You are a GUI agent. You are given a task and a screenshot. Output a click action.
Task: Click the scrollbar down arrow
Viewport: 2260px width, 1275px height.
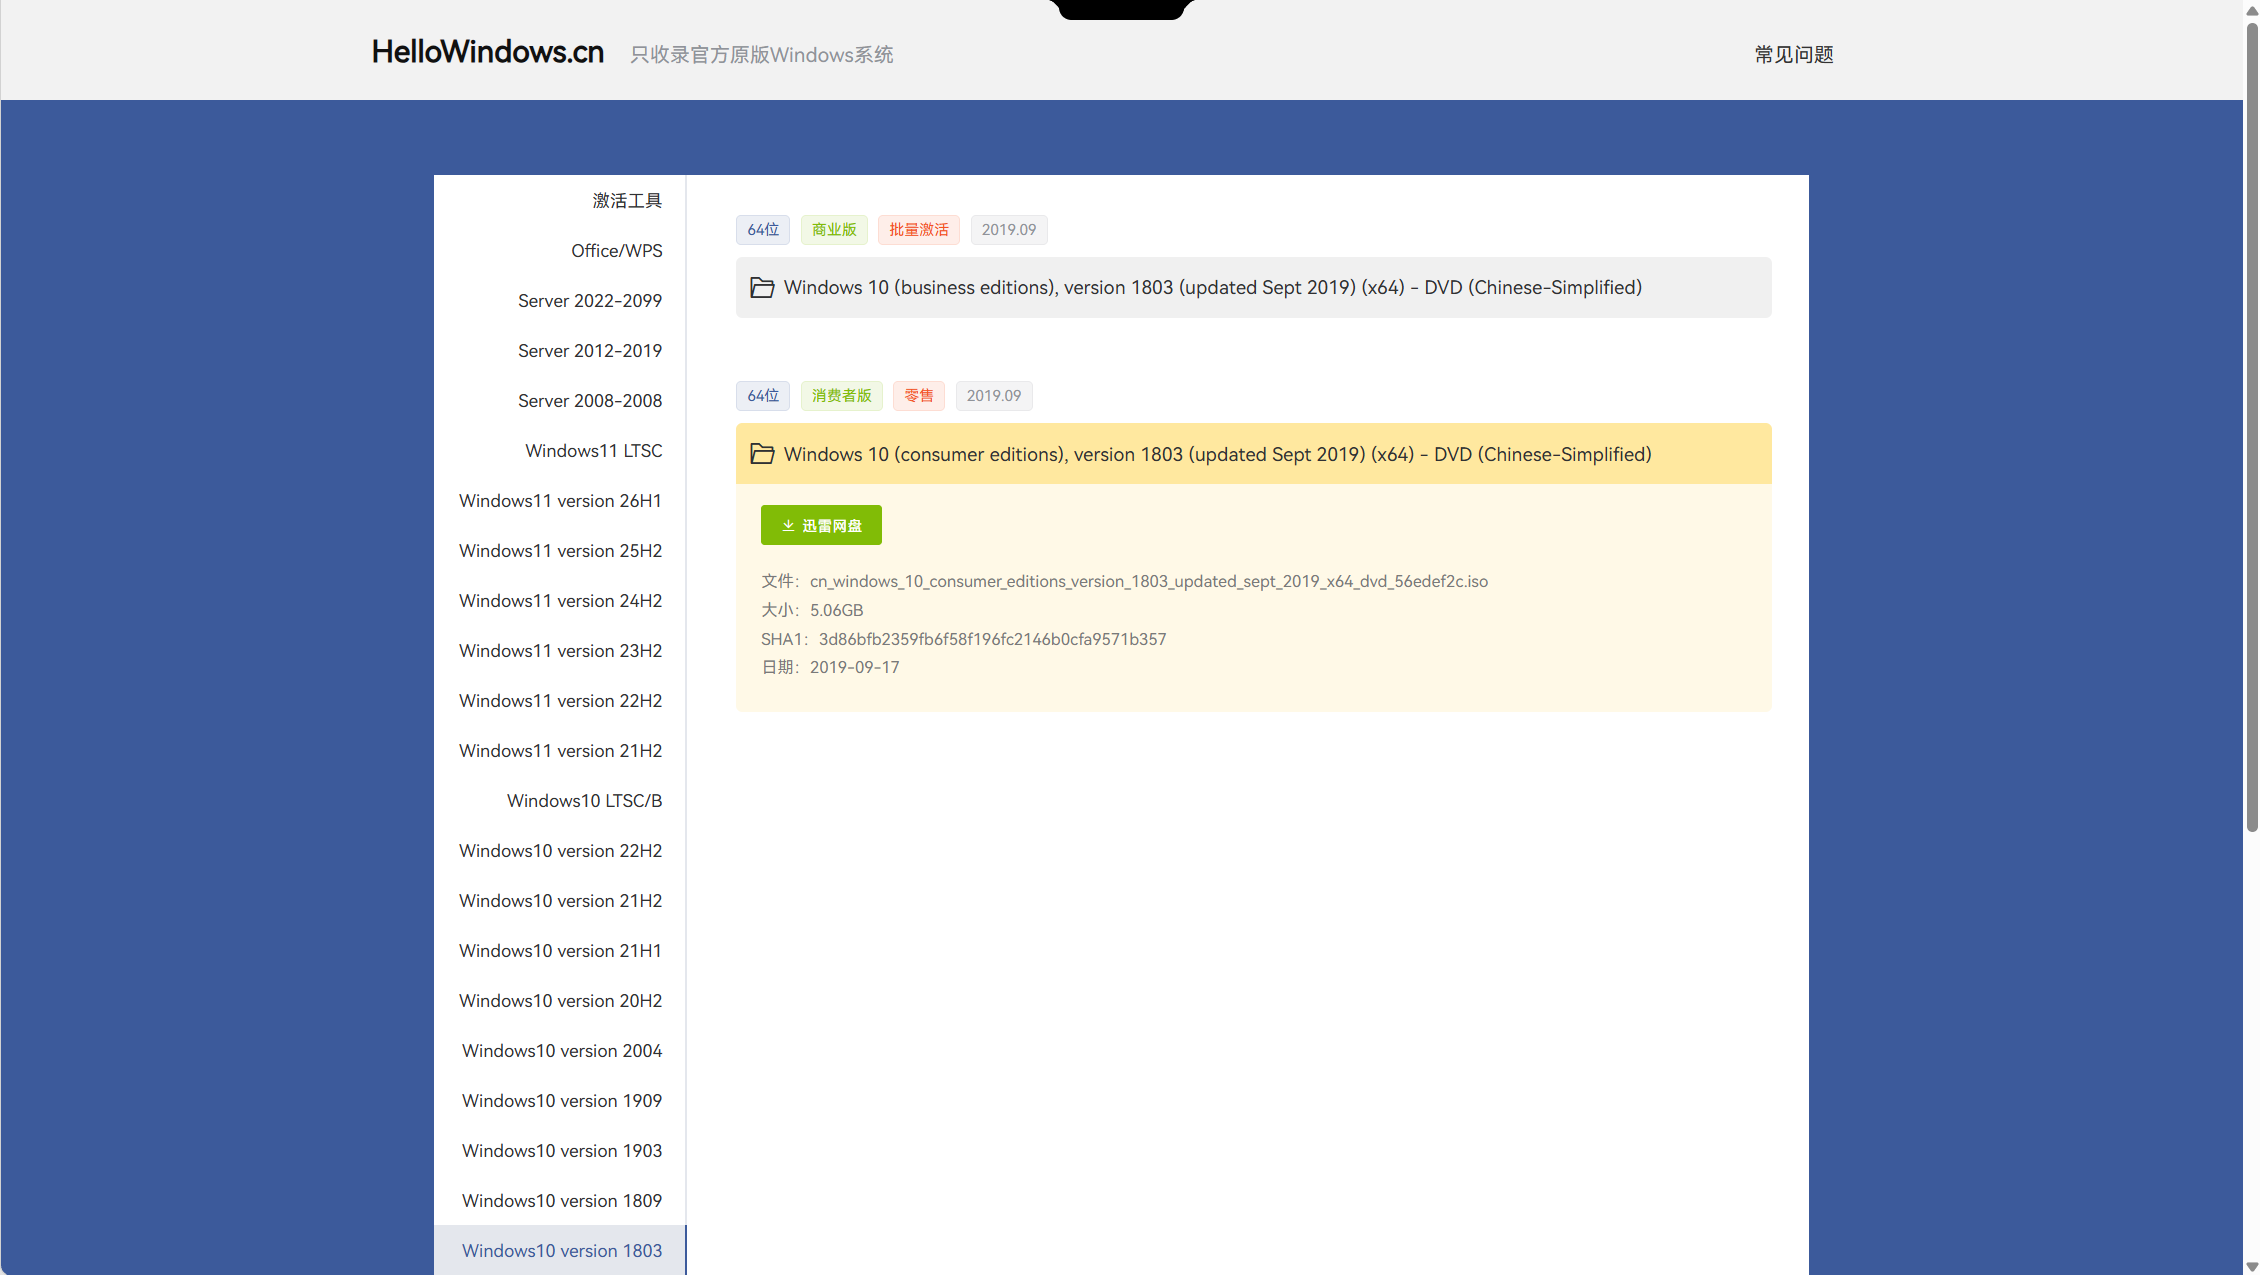(x=2252, y=1266)
